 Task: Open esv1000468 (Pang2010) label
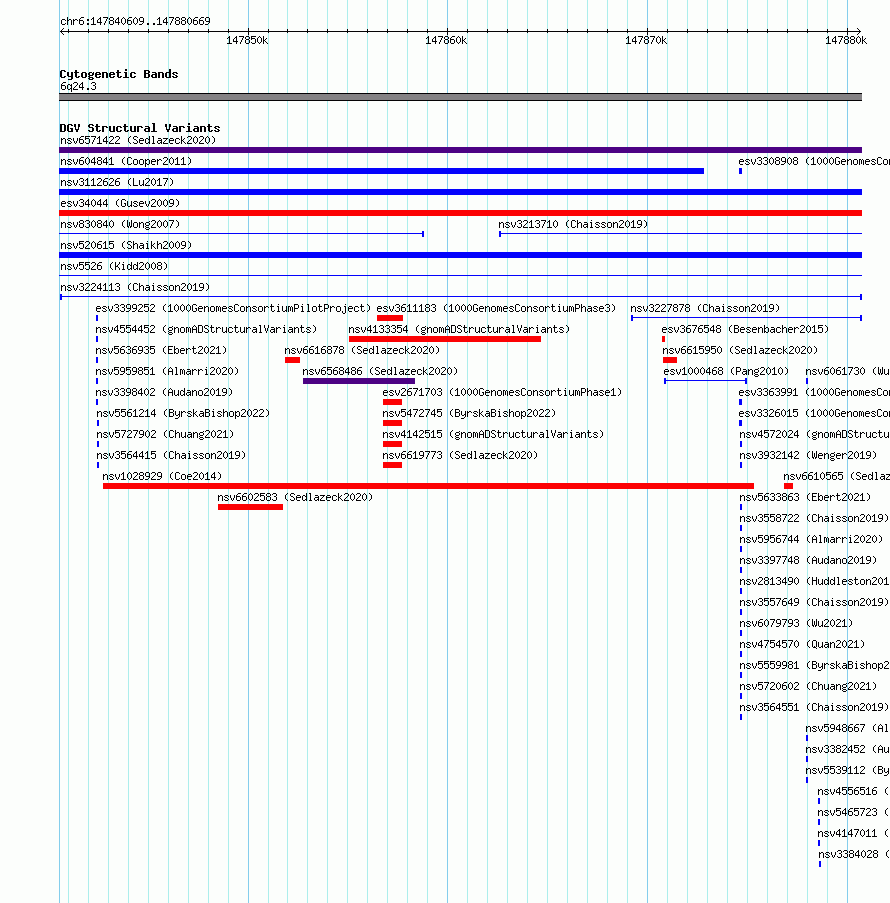[726, 371]
